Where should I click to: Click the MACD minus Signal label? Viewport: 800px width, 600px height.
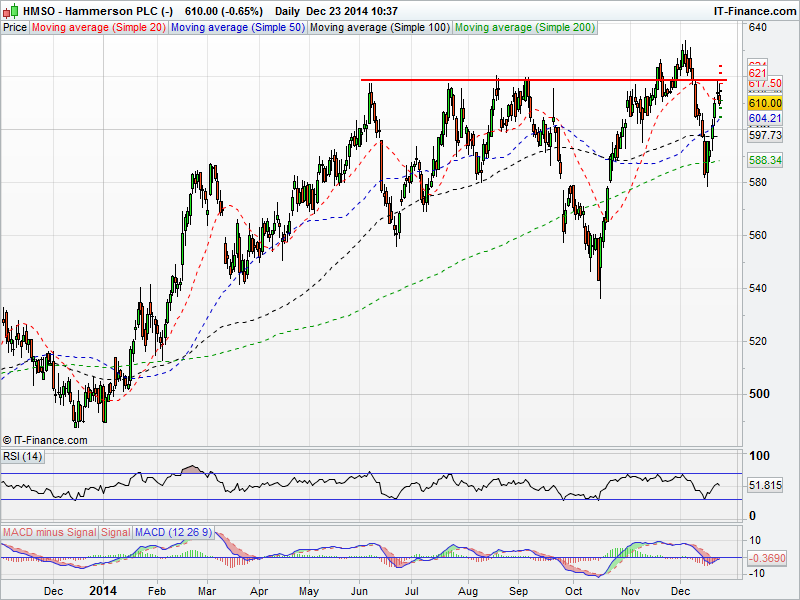(x=48, y=531)
